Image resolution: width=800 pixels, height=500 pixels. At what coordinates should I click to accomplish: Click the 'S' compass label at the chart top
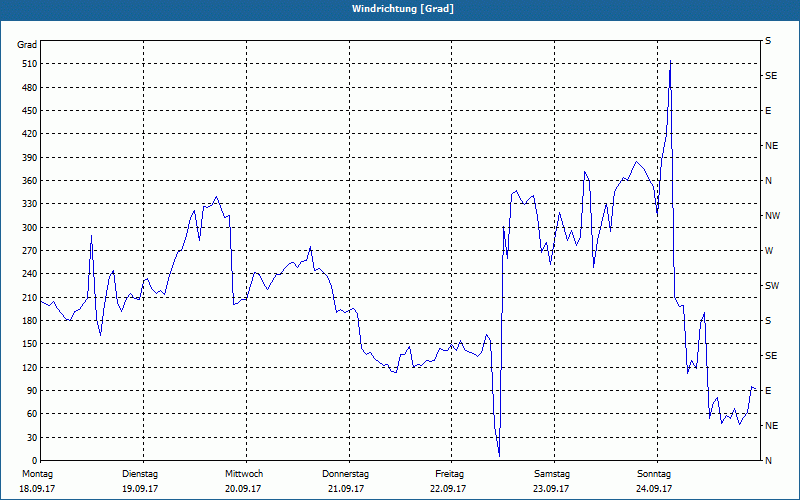coord(768,41)
